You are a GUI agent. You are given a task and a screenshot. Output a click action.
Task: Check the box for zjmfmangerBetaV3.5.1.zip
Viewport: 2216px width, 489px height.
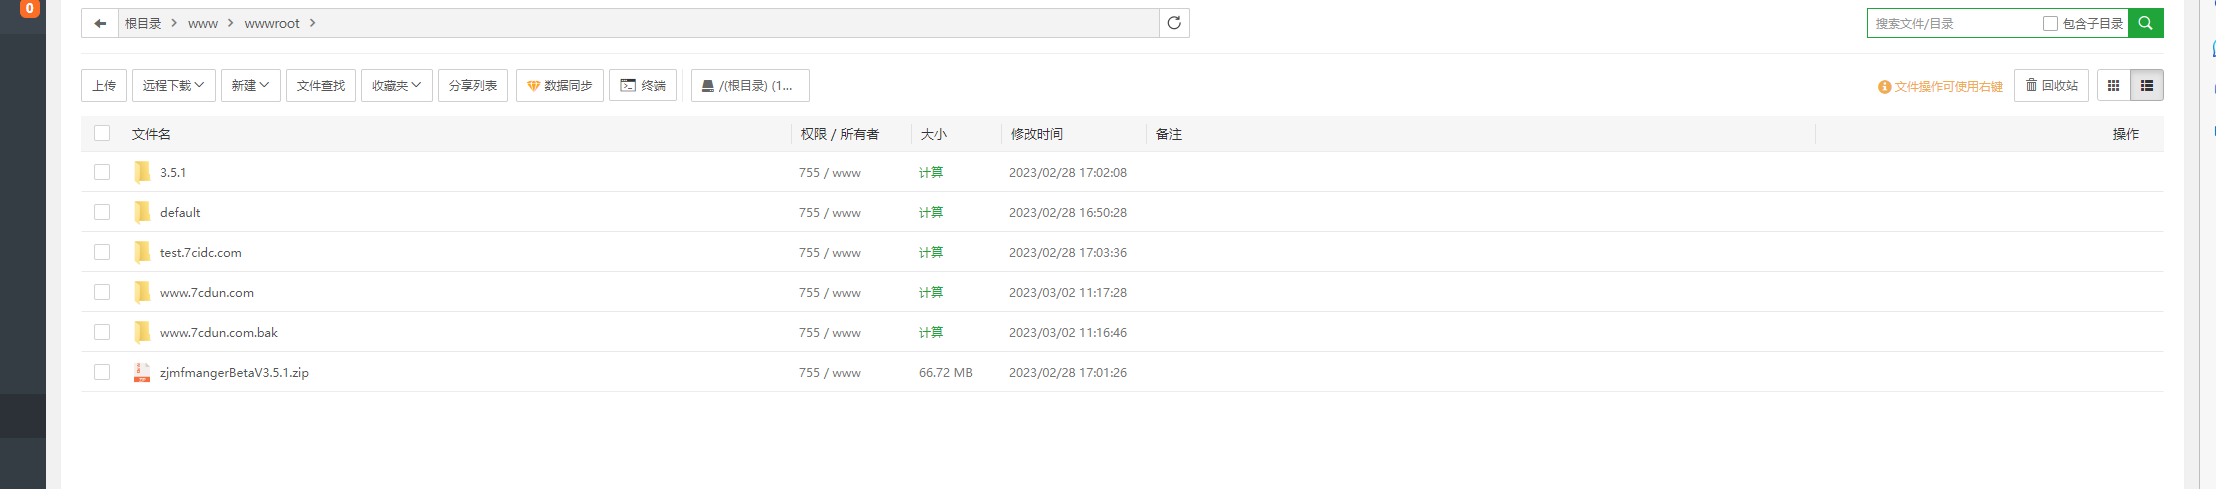click(102, 372)
